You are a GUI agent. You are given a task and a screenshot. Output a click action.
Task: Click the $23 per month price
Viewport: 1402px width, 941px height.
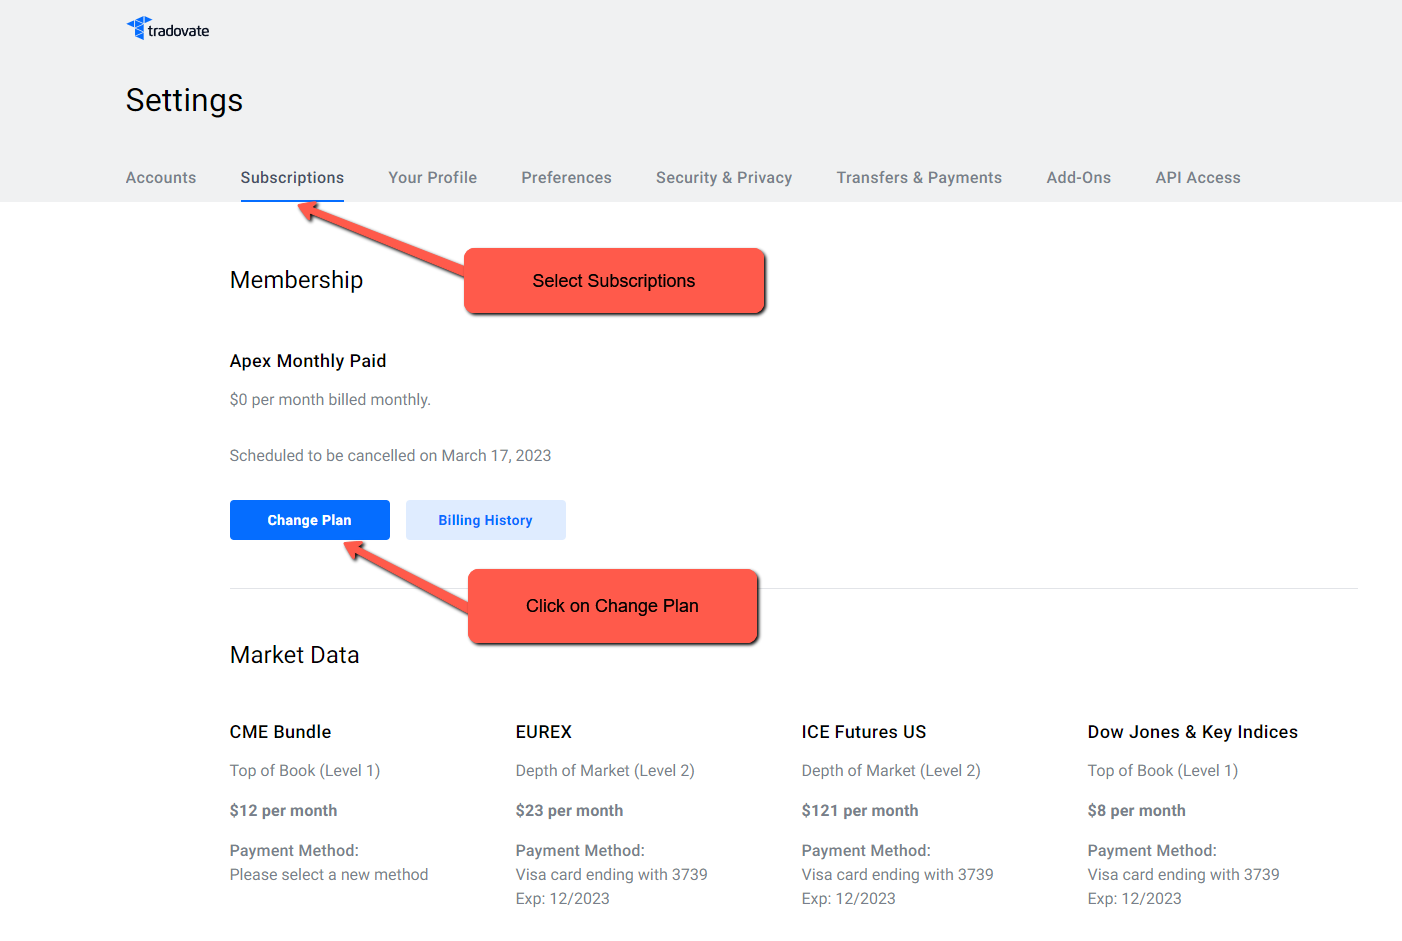[x=570, y=811]
